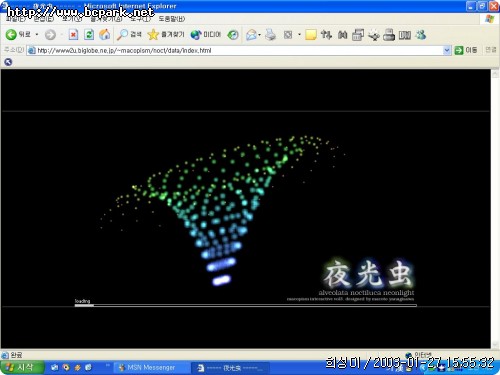
Task: Go to the Home page icon
Action: tap(104, 34)
